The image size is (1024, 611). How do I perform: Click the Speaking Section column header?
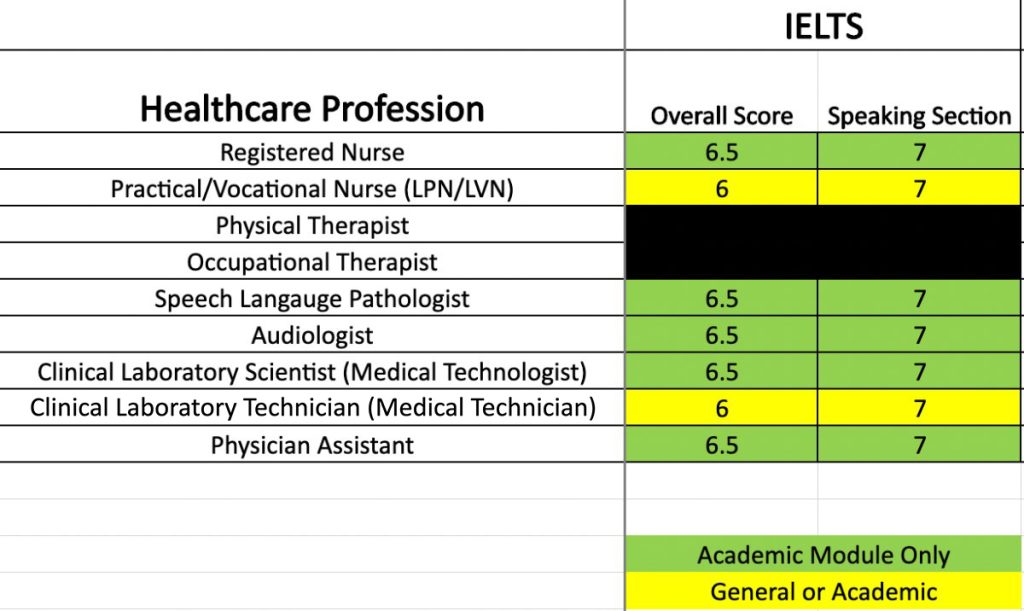coord(919,116)
